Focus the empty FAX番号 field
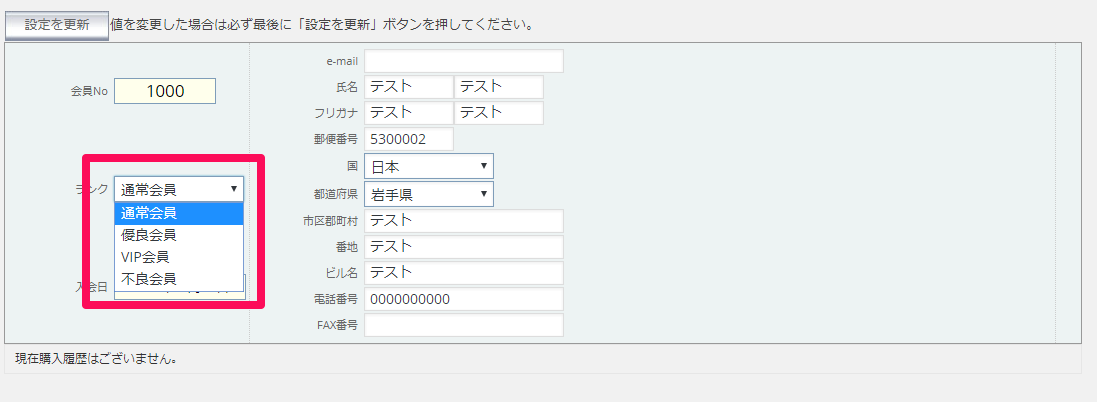The height and width of the screenshot is (402, 1097). [464, 325]
